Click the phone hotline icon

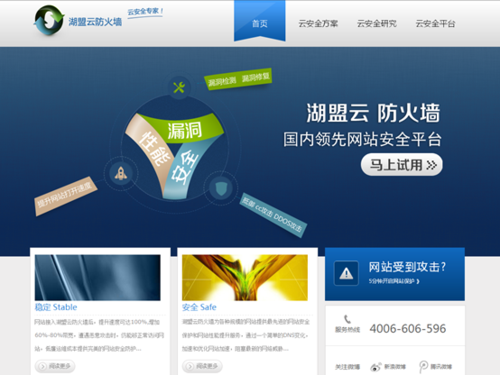[347, 319]
